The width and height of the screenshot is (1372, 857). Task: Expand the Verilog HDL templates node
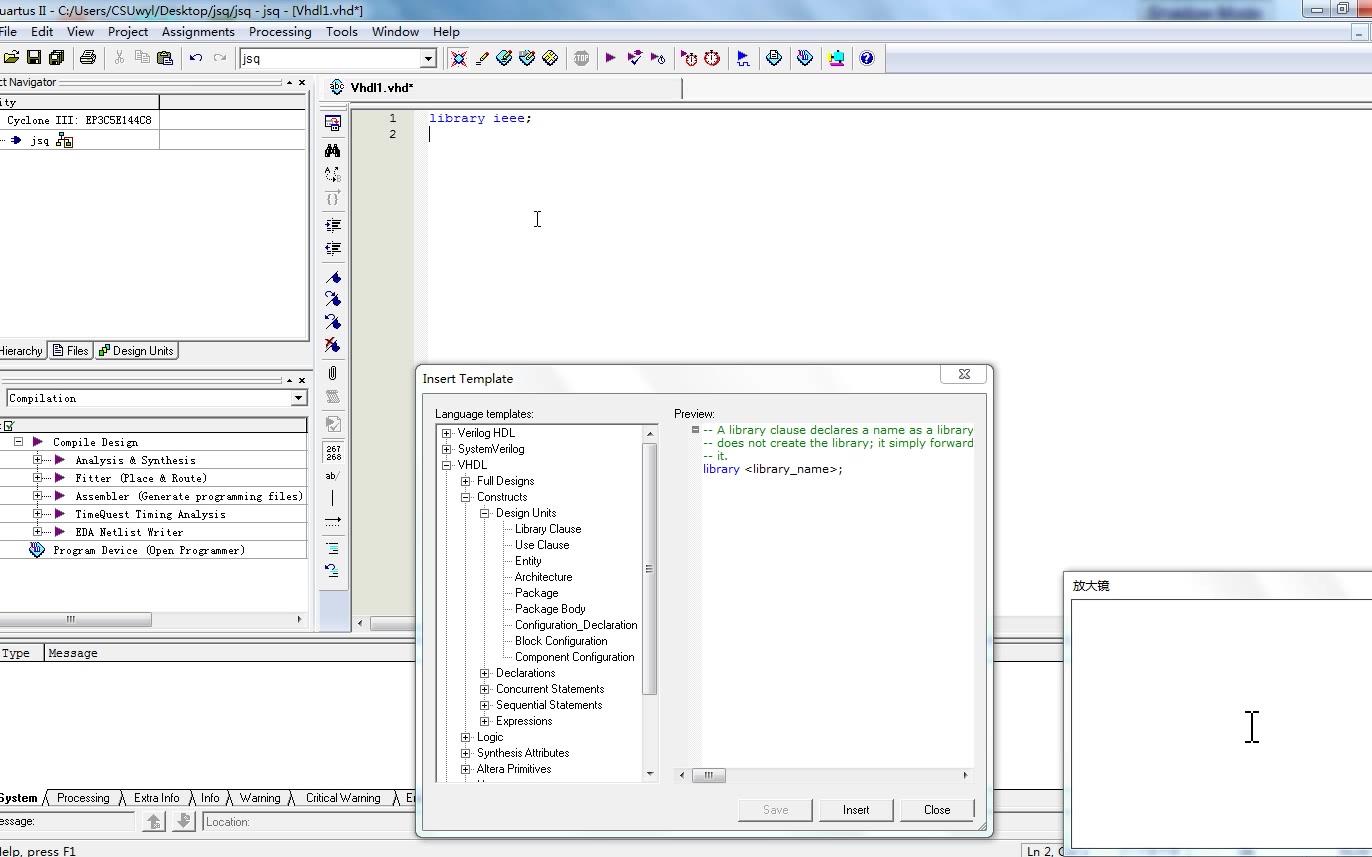447,433
